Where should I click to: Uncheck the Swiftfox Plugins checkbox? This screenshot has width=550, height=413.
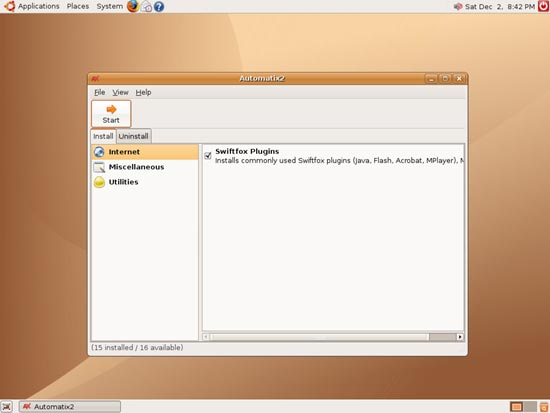tap(208, 155)
